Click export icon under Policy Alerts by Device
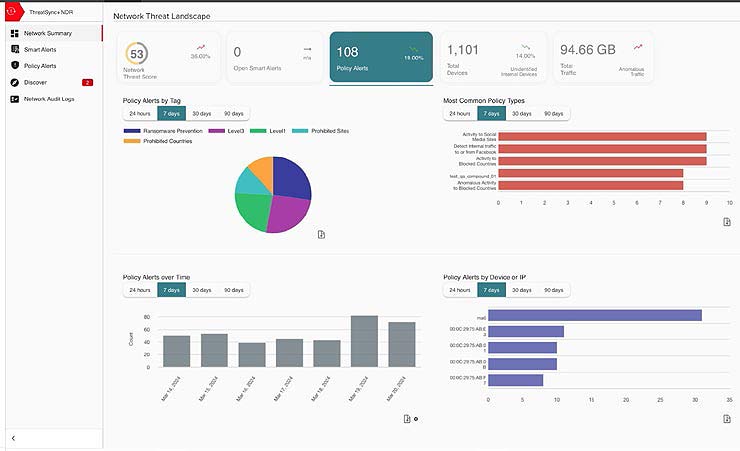740x451 pixels. click(727, 418)
